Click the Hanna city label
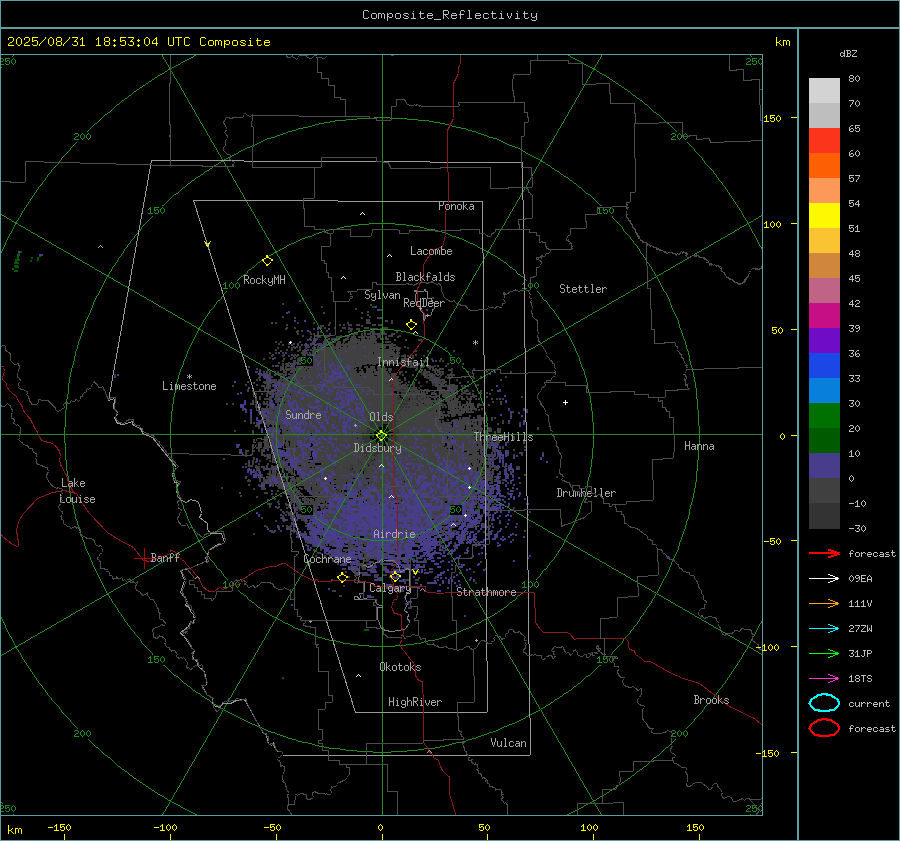 [x=699, y=446]
